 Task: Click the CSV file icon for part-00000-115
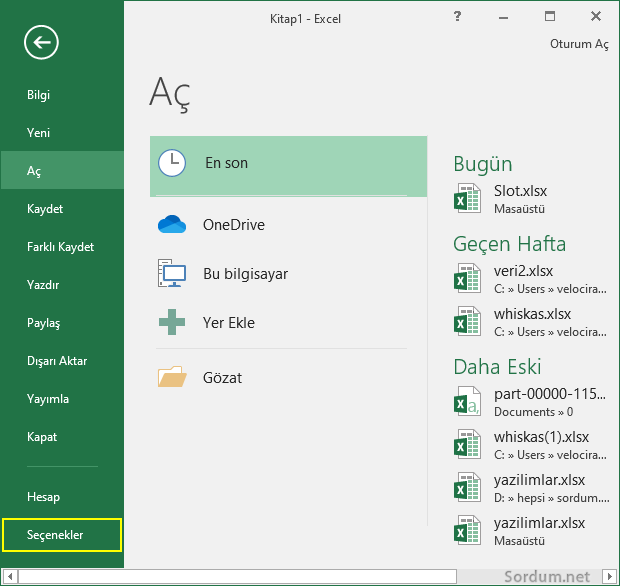coord(467,401)
